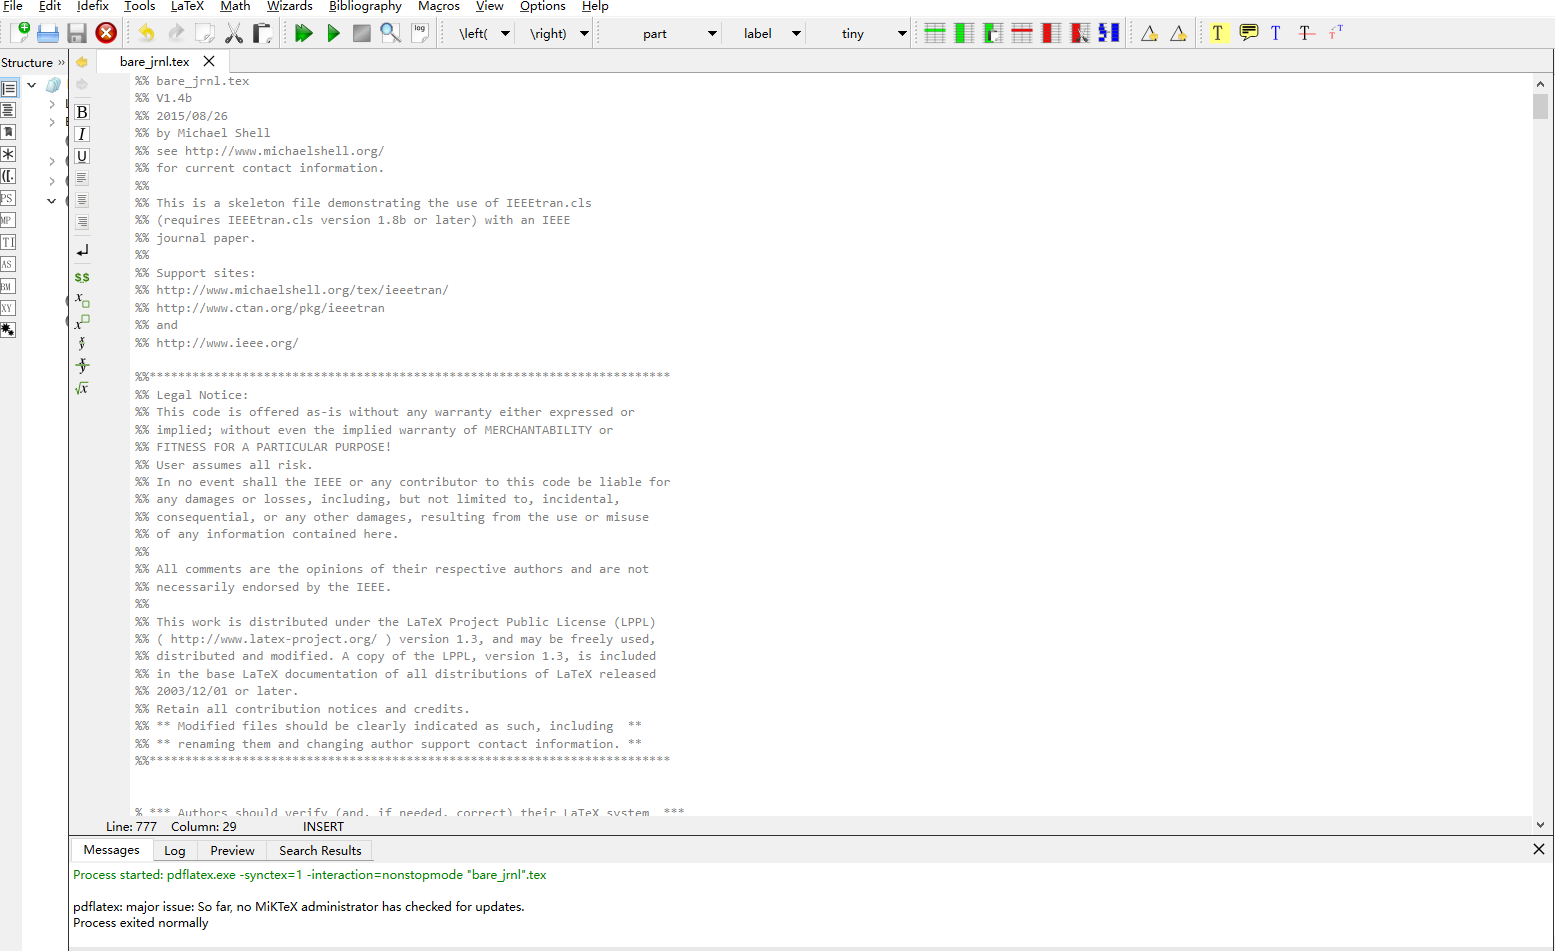The height and width of the screenshot is (951, 1555).
Task: Run Build & View with double green arrows
Action: pos(304,33)
